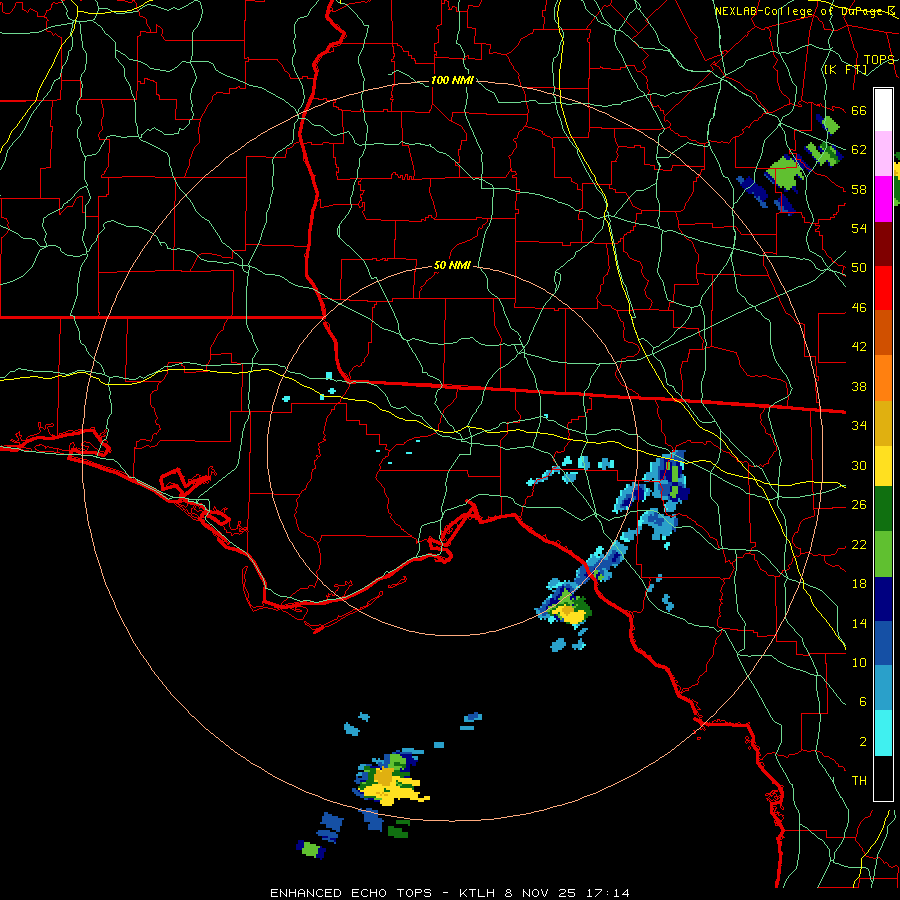Click the bright red legend swatch
Image resolution: width=900 pixels, height=900 pixels.
pos(883,288)
